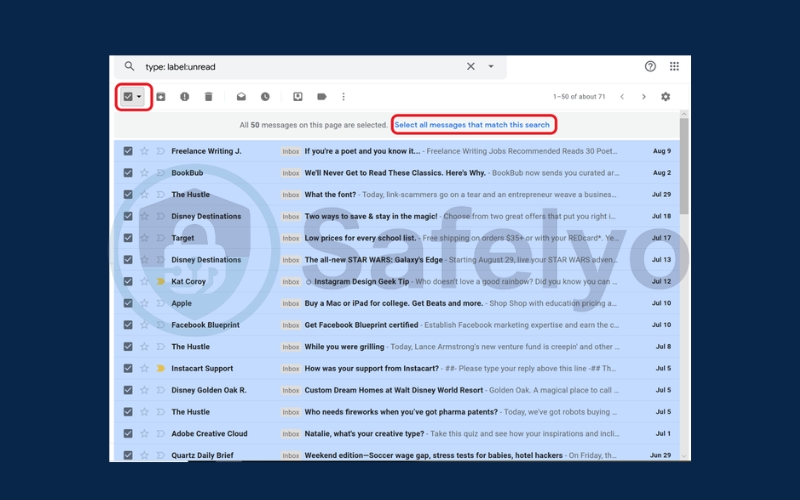Screen dimensions: 800x500
Task: Uncheck the BookBub message checkbox
Action: [x=128, y=173]
